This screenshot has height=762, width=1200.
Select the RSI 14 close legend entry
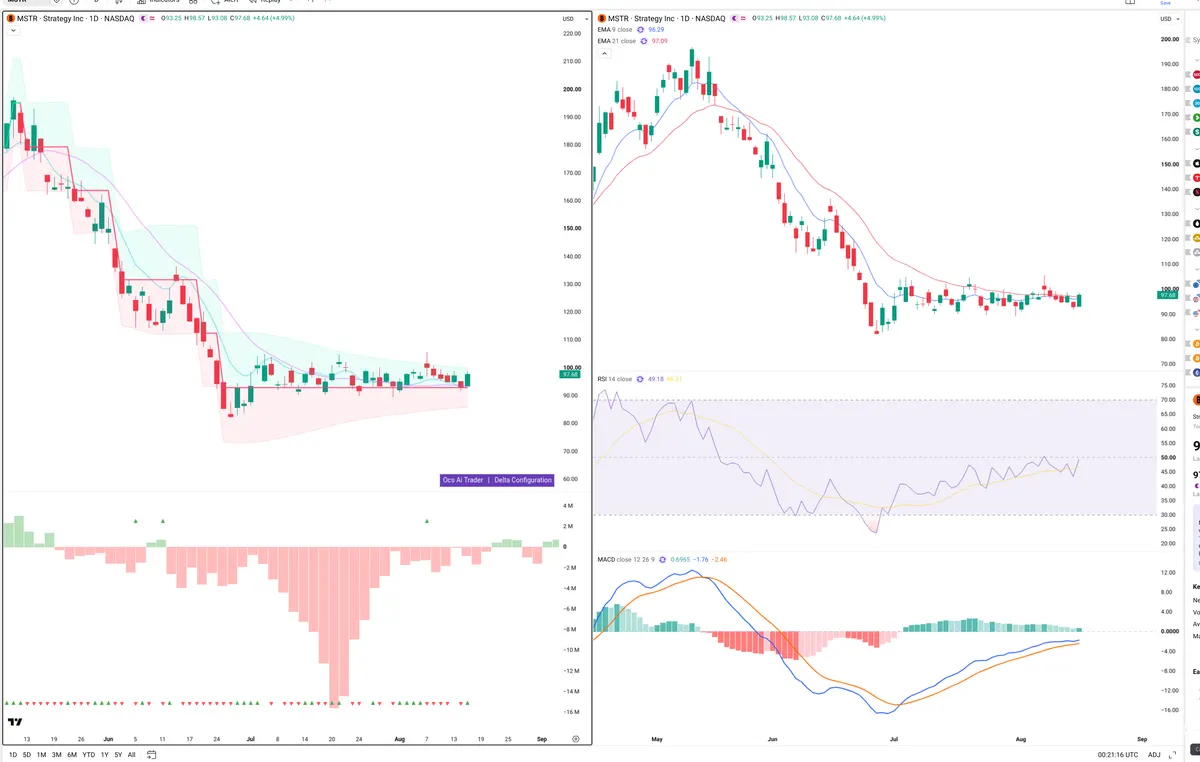tap(615, 379)
